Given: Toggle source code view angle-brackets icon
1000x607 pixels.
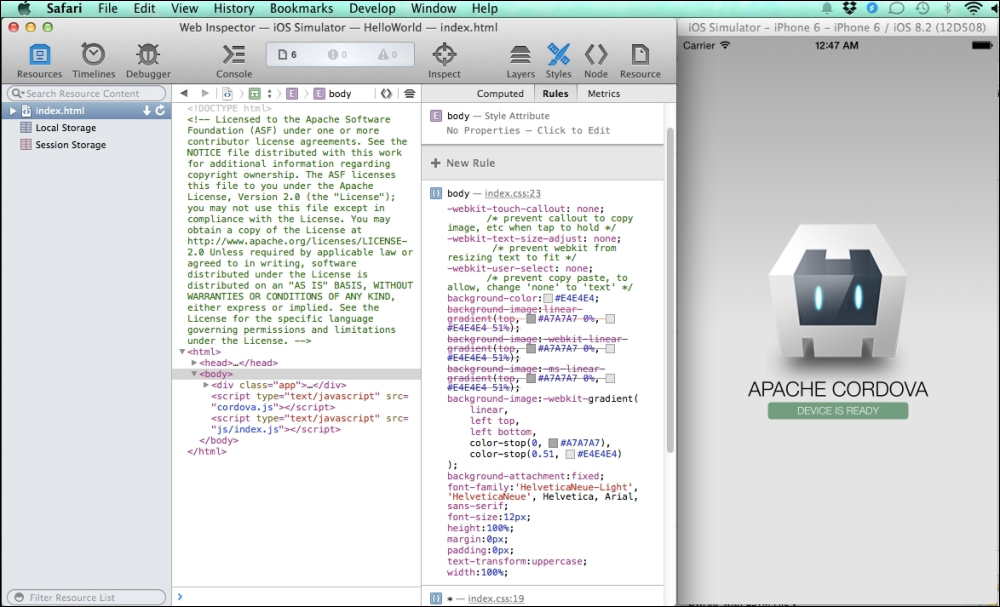Looking at the screenshot, I should pyautogui.click(x=386, y=94).
